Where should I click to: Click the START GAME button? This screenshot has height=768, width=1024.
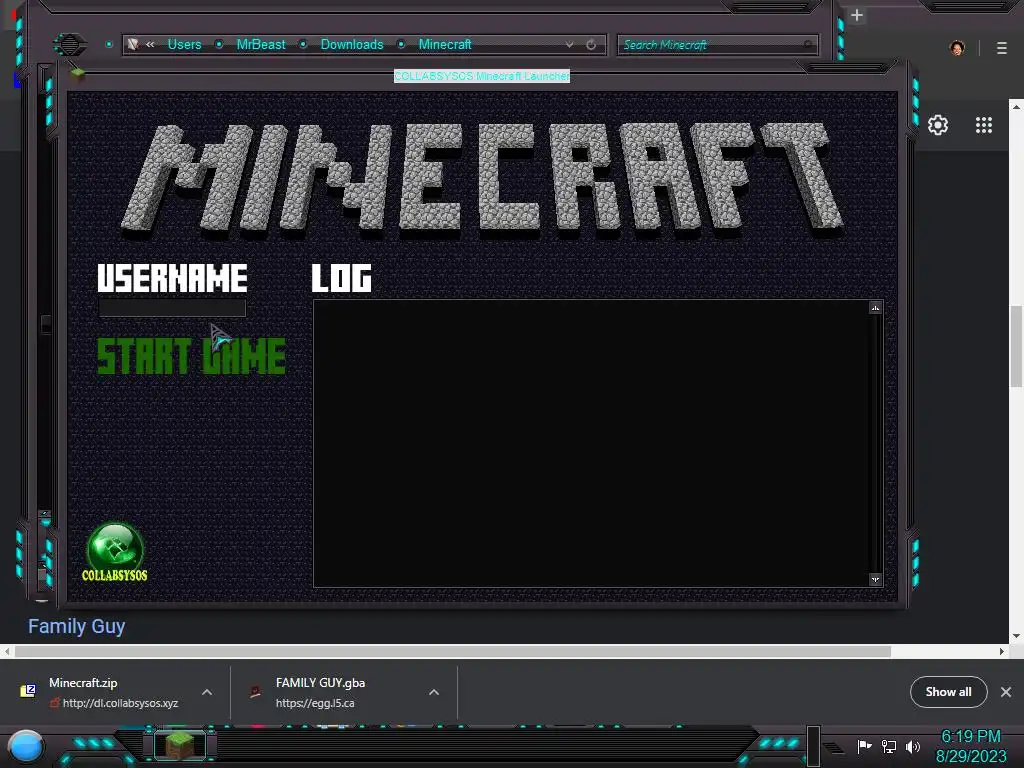point(191,356)
